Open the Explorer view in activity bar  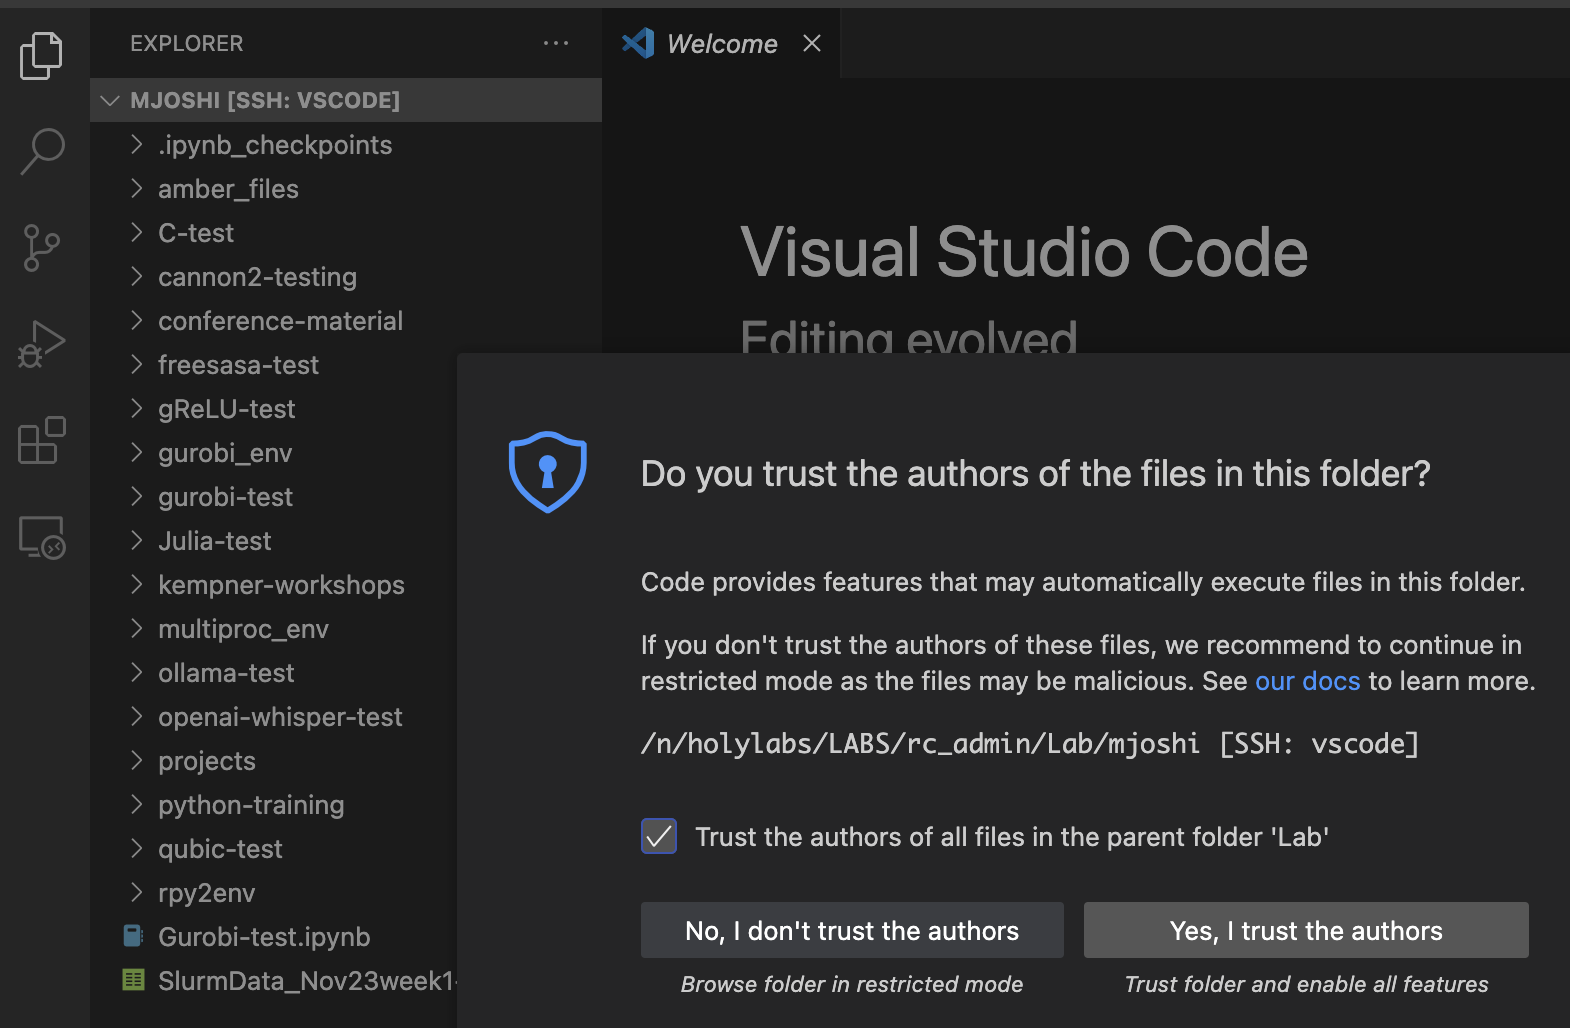coord(41,55)
